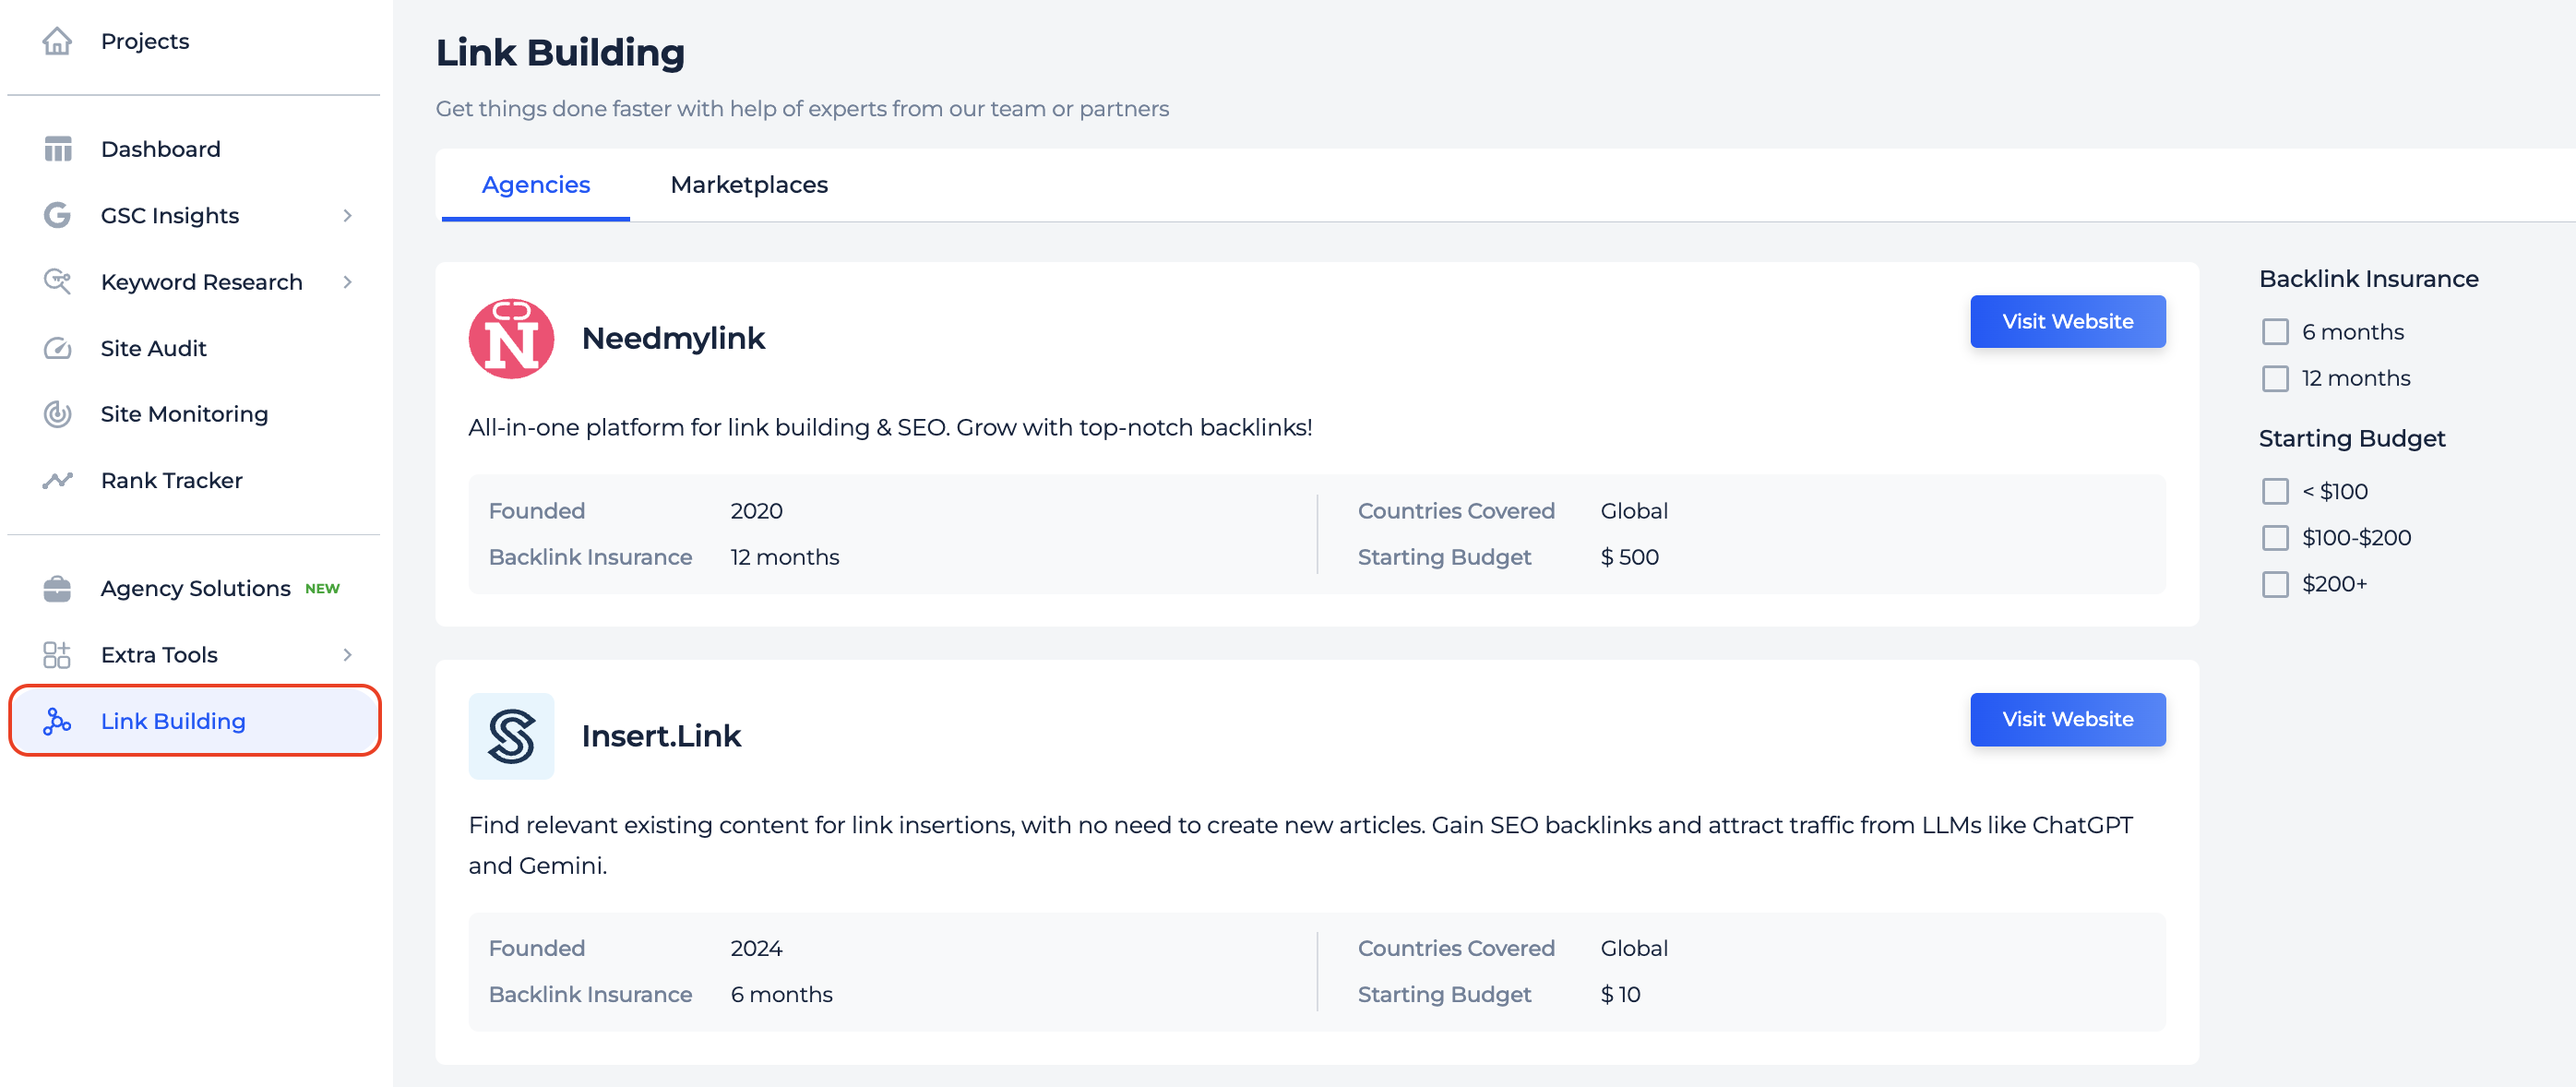Toggle the $200+ budget checkbox

coord(2275,583)
